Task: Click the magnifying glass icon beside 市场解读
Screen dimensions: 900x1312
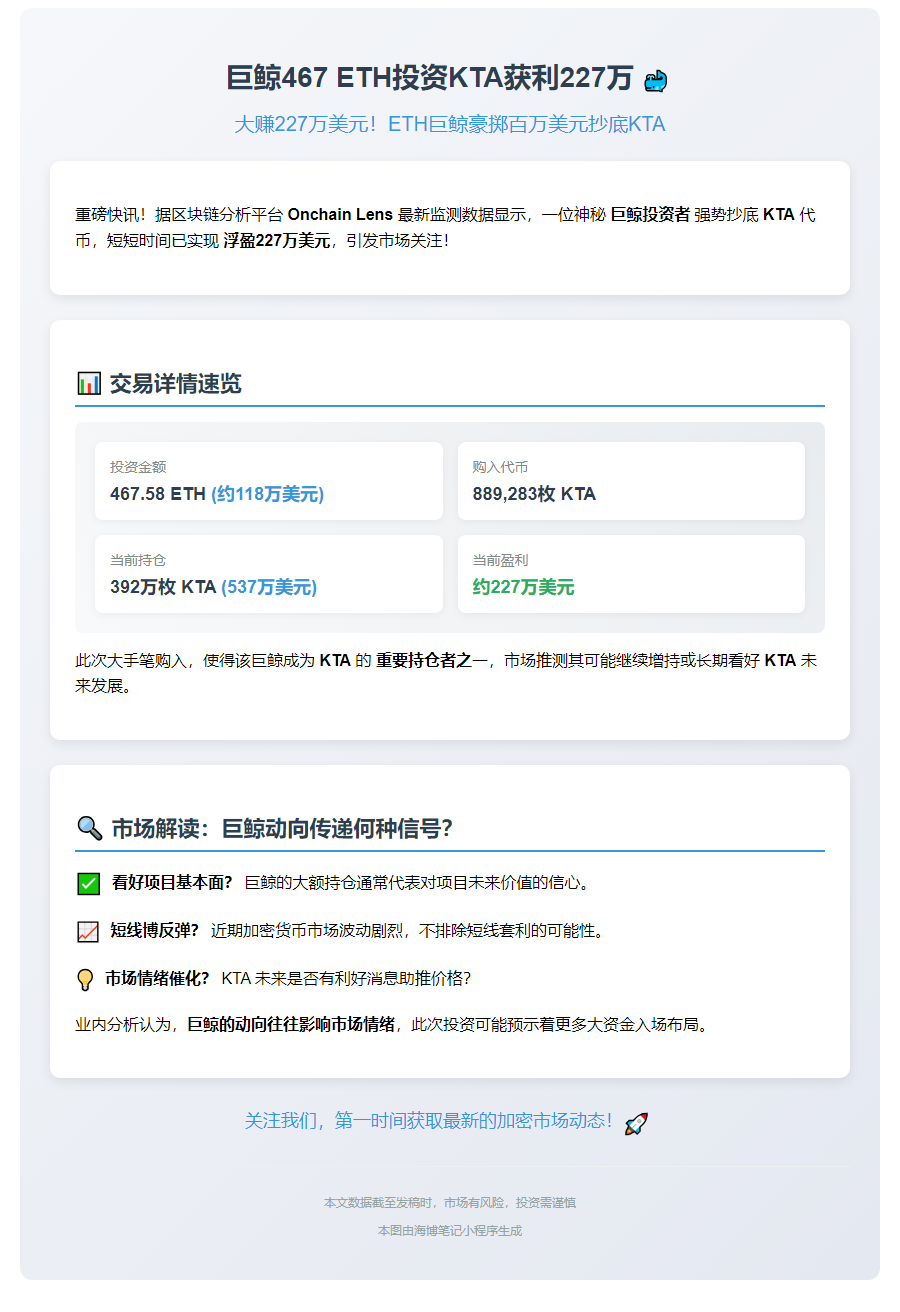Action: [89, 828]
